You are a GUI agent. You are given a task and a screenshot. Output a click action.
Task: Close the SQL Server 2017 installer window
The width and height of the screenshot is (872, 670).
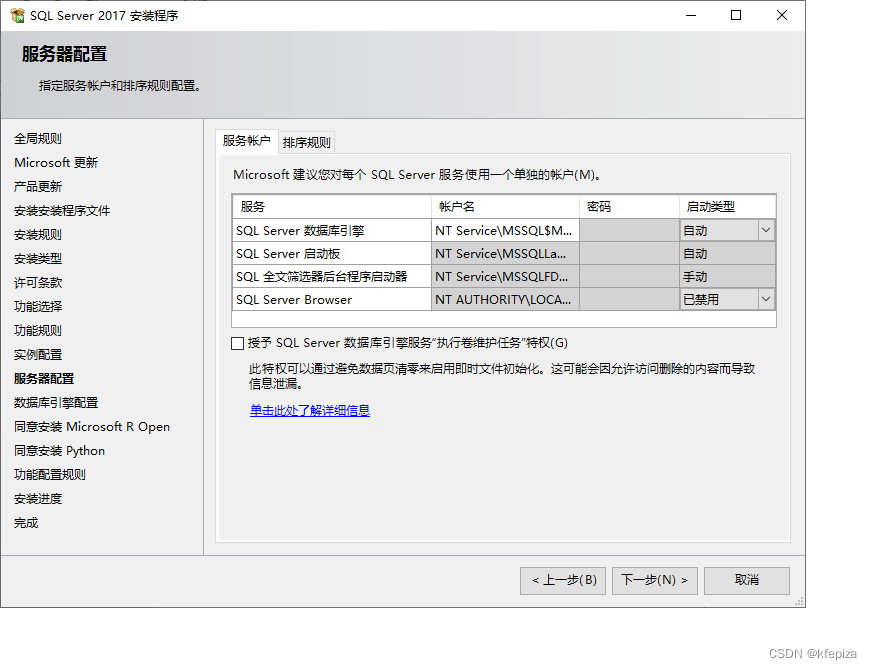tap(781, 16)
